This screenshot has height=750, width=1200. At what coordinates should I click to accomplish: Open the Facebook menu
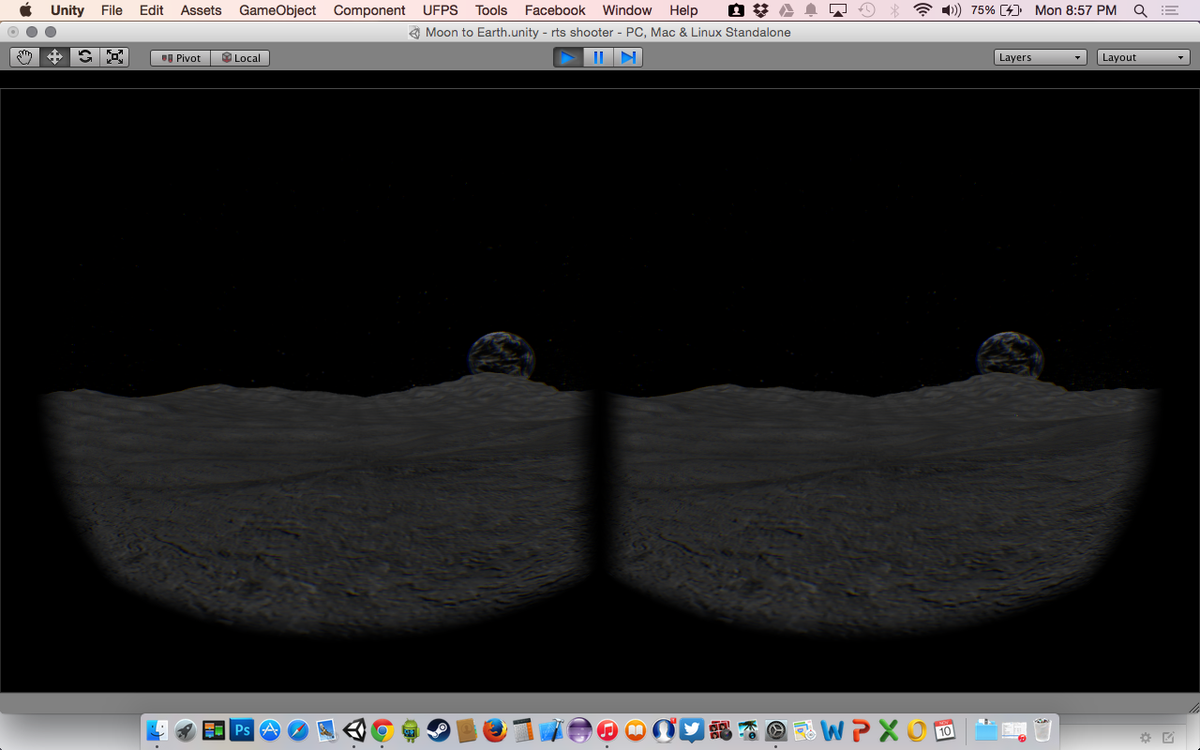point(555,10)
